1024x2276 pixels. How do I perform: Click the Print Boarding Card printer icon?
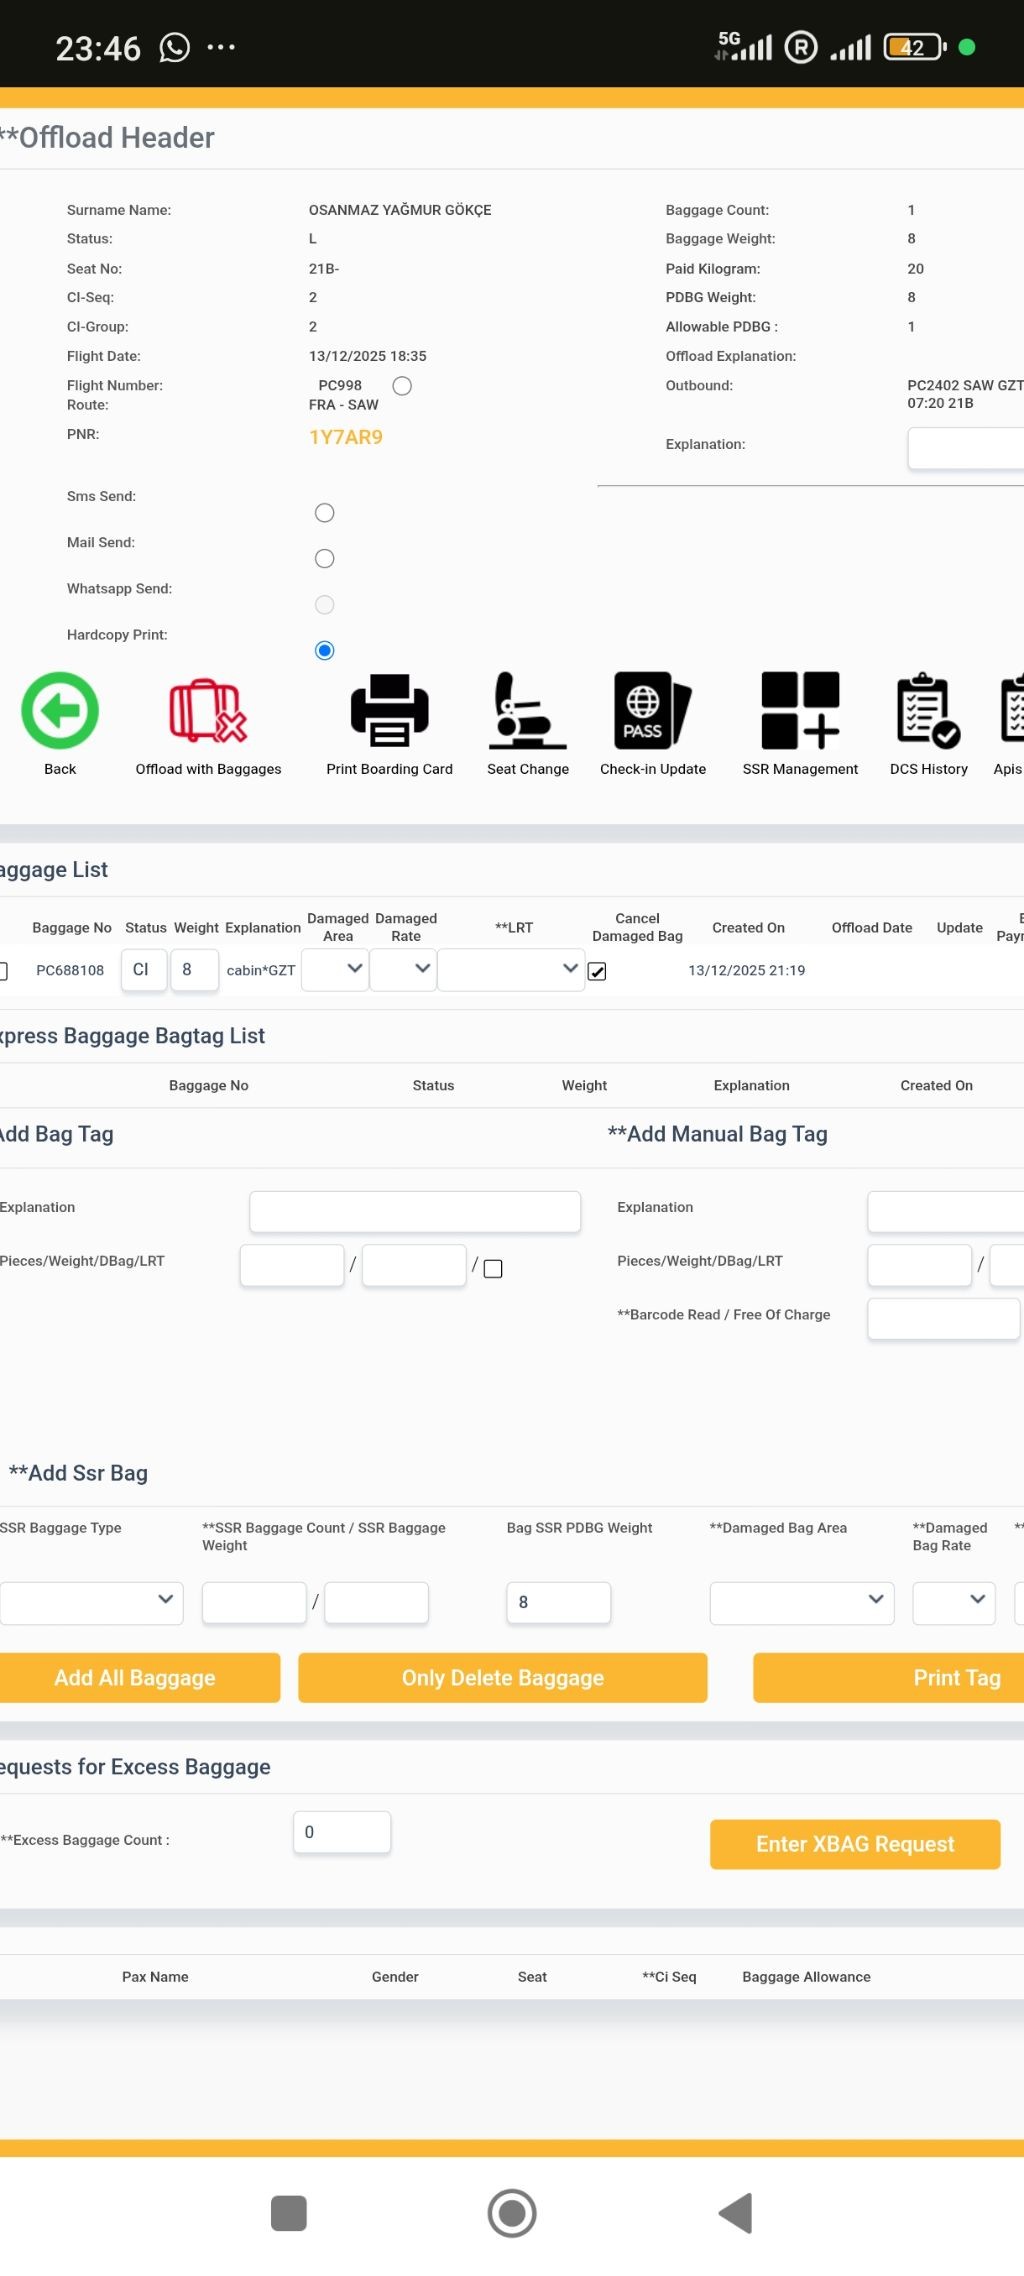(x=389, y=711)
